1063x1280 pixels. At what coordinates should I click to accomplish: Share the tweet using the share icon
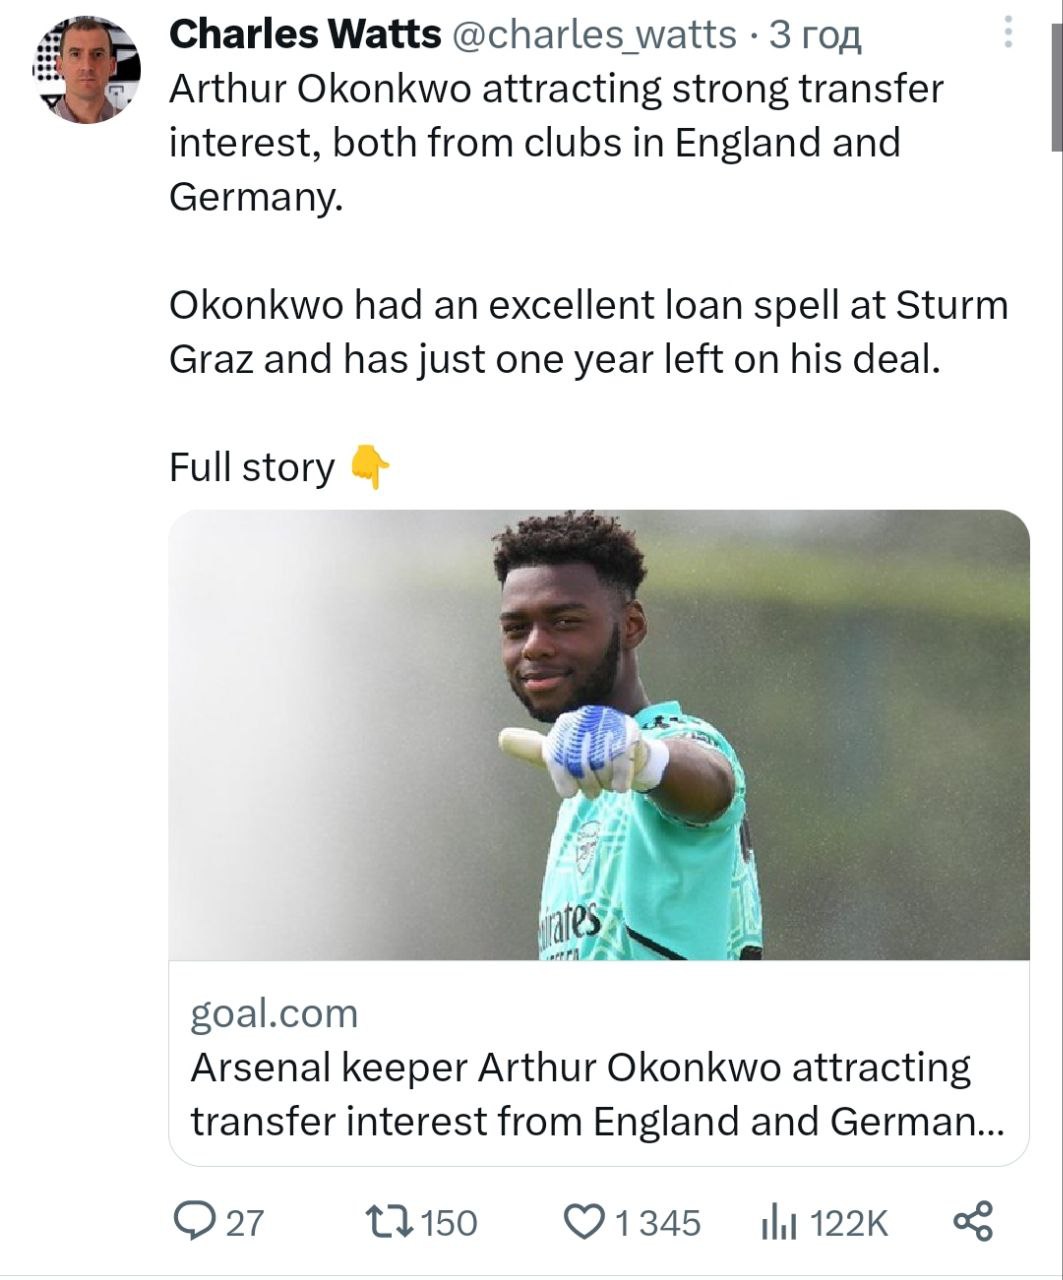972,1221
